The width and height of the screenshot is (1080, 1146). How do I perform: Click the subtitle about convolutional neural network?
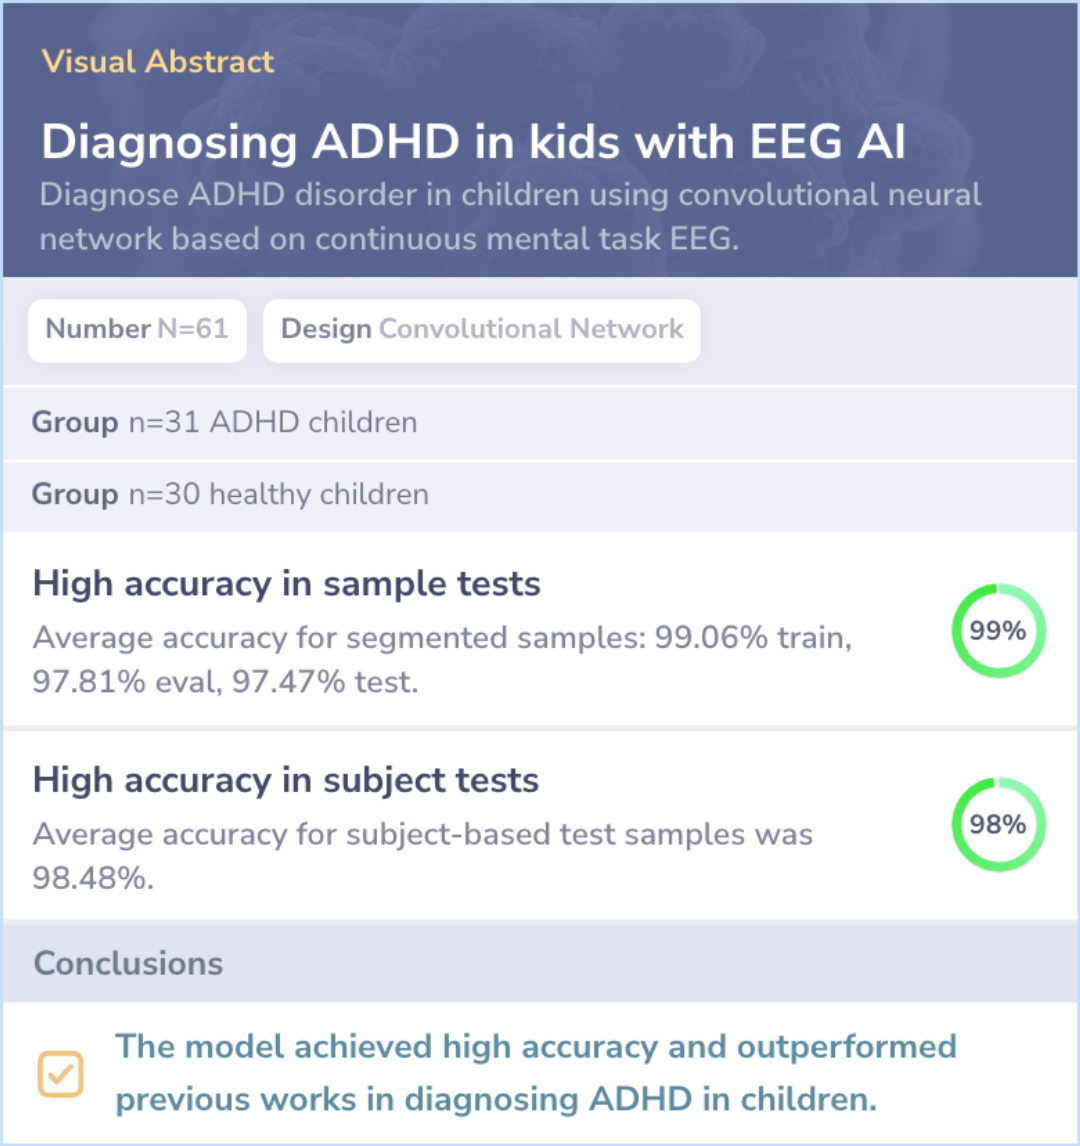pyautogui.click(x=510, y=217)
